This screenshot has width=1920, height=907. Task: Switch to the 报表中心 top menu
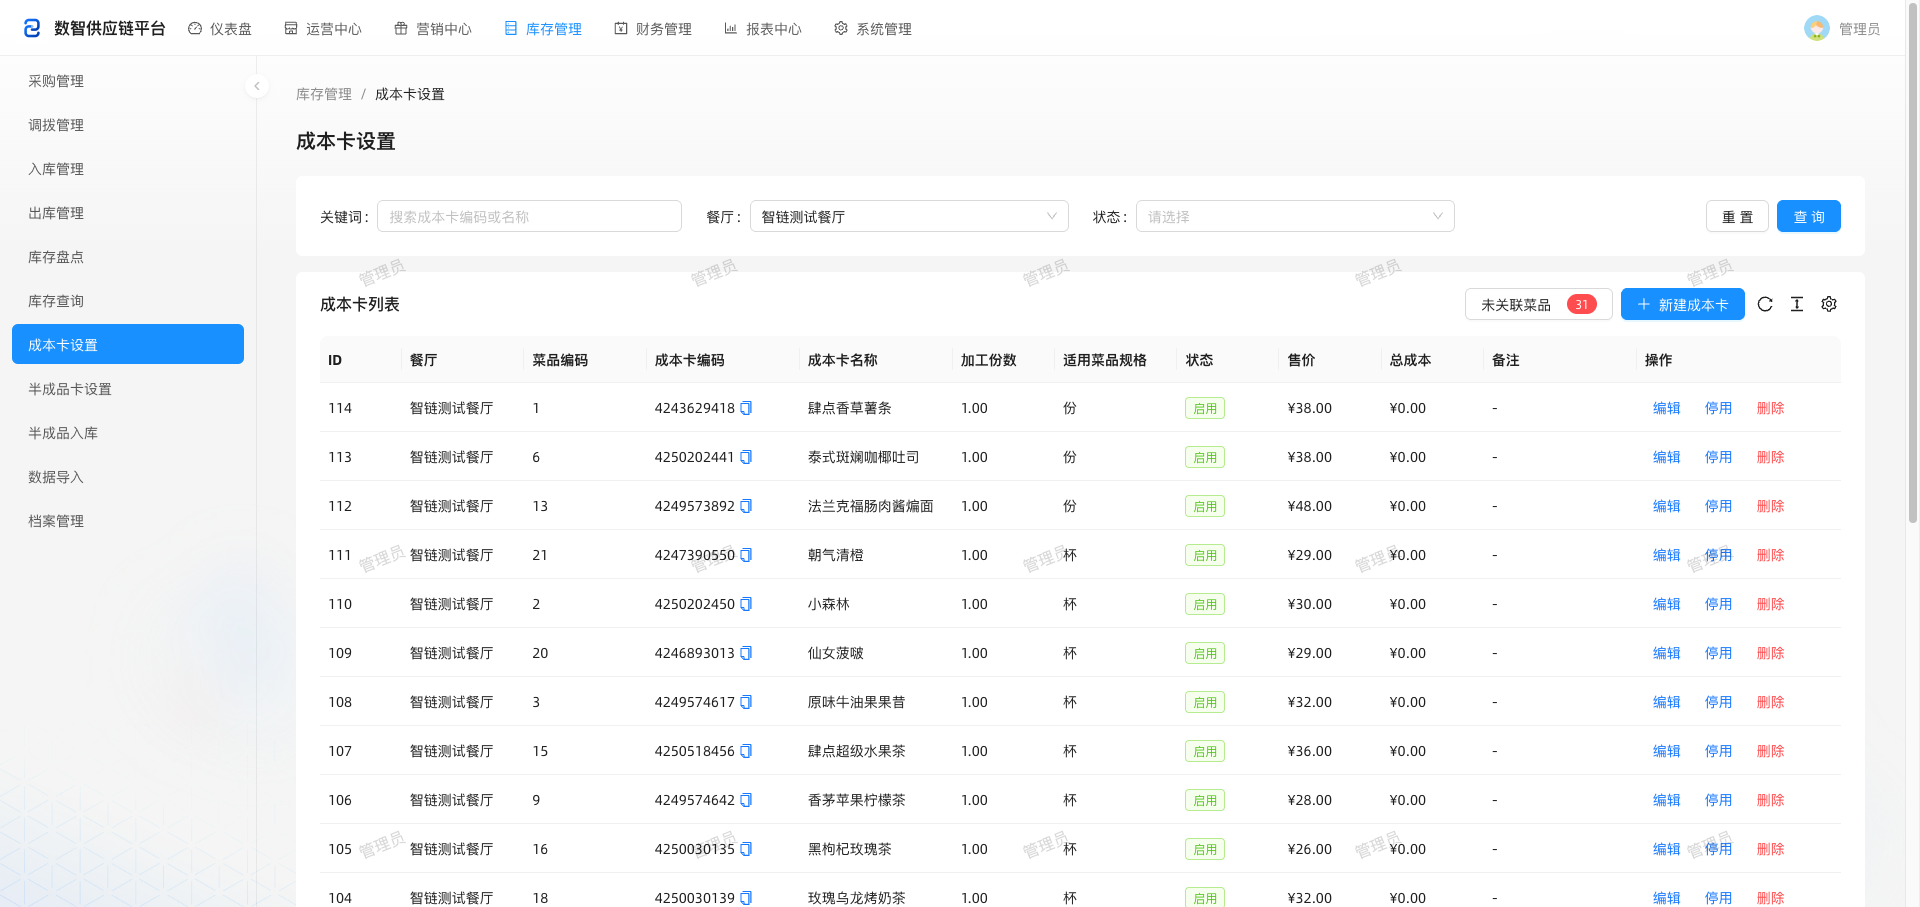tap(763, 29)
